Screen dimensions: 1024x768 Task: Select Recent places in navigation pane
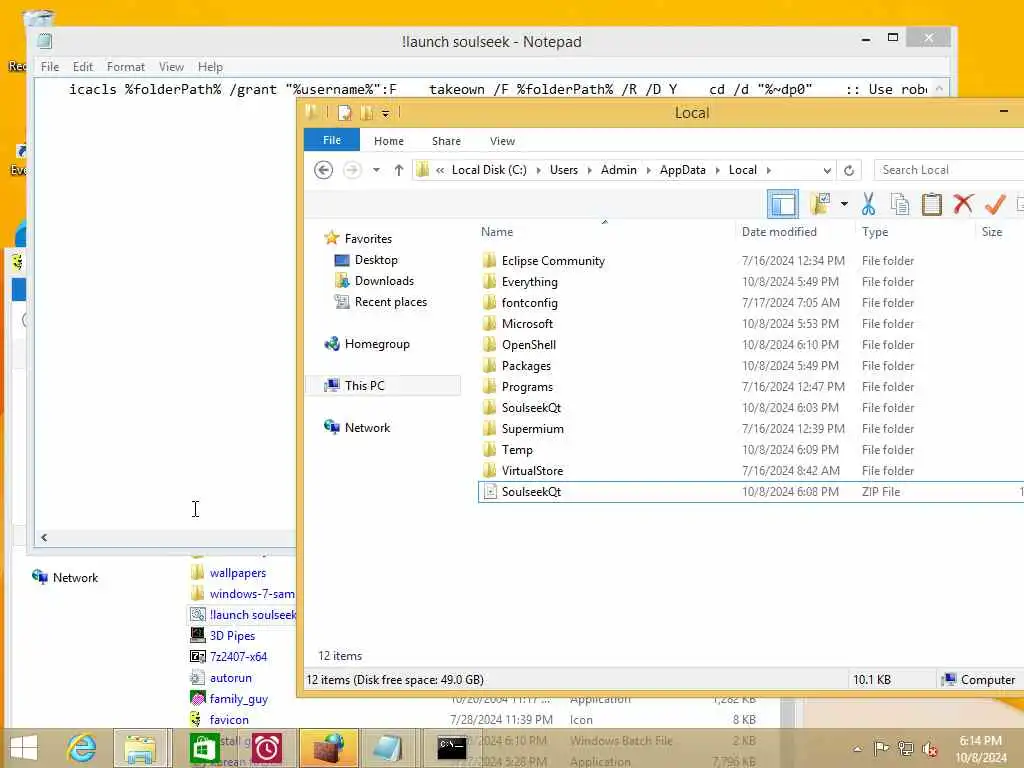[391, 302]
